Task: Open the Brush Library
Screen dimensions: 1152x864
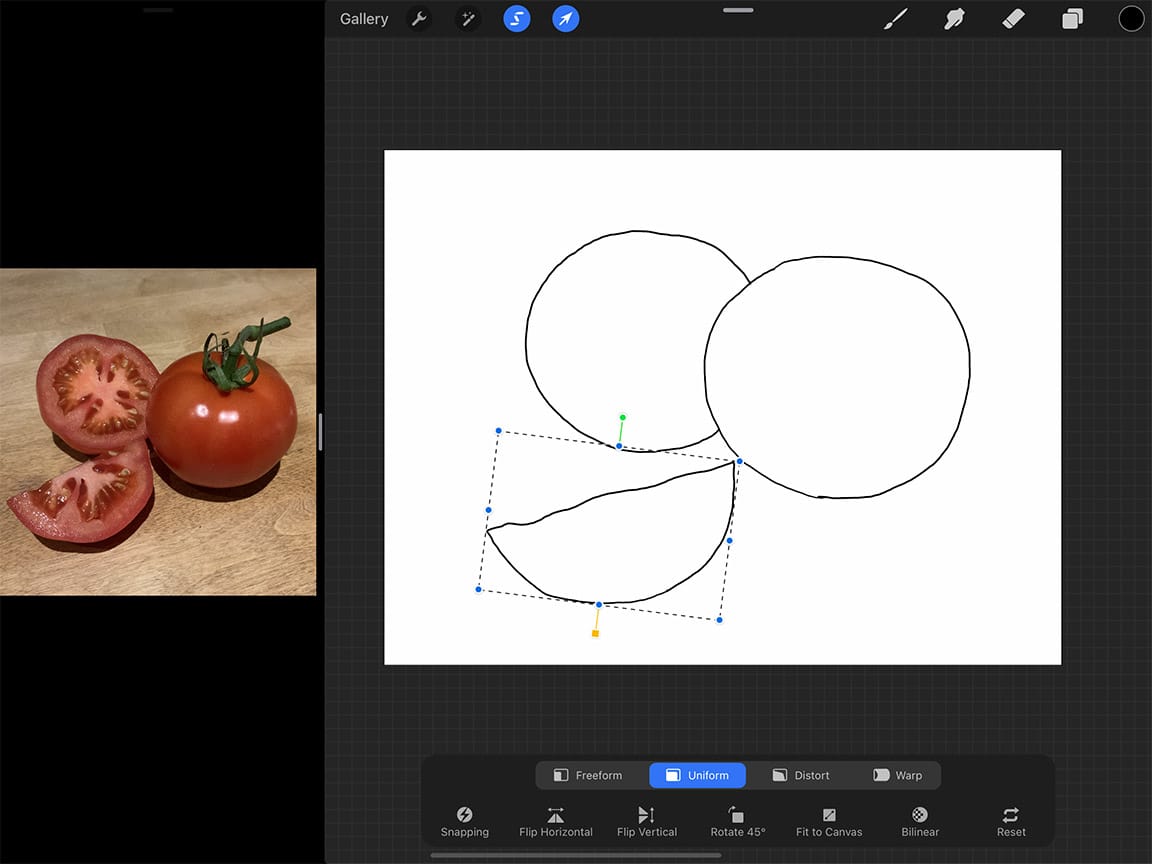Action: pos(895,18)
